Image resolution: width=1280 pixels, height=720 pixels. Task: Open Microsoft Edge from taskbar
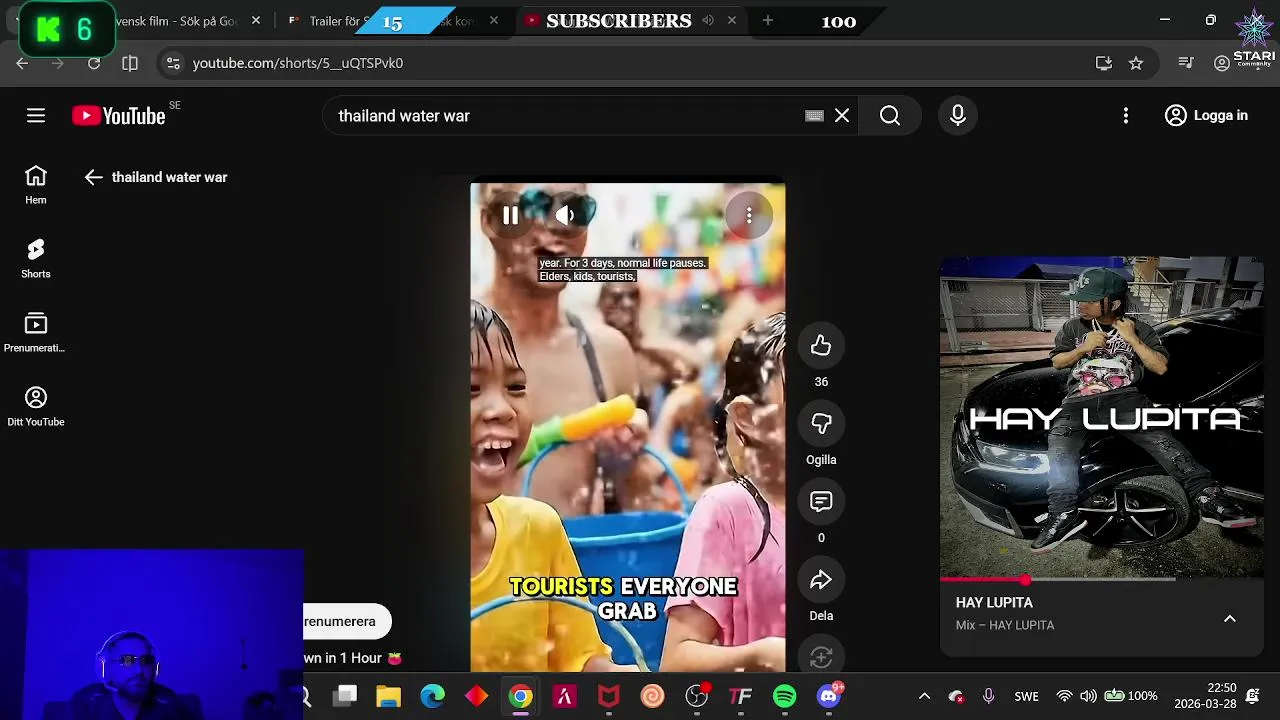(432, 696)
